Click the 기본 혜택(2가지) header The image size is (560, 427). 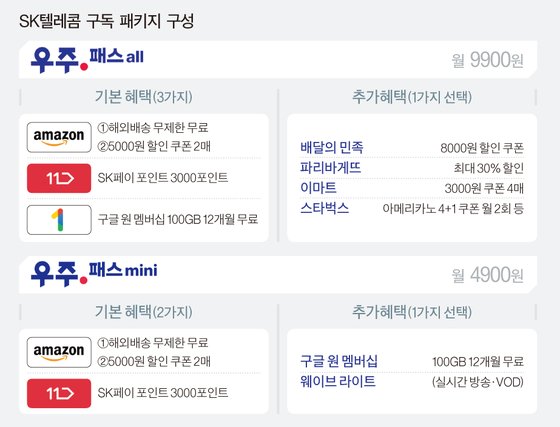pyautogui.click(x=144, y=312)
